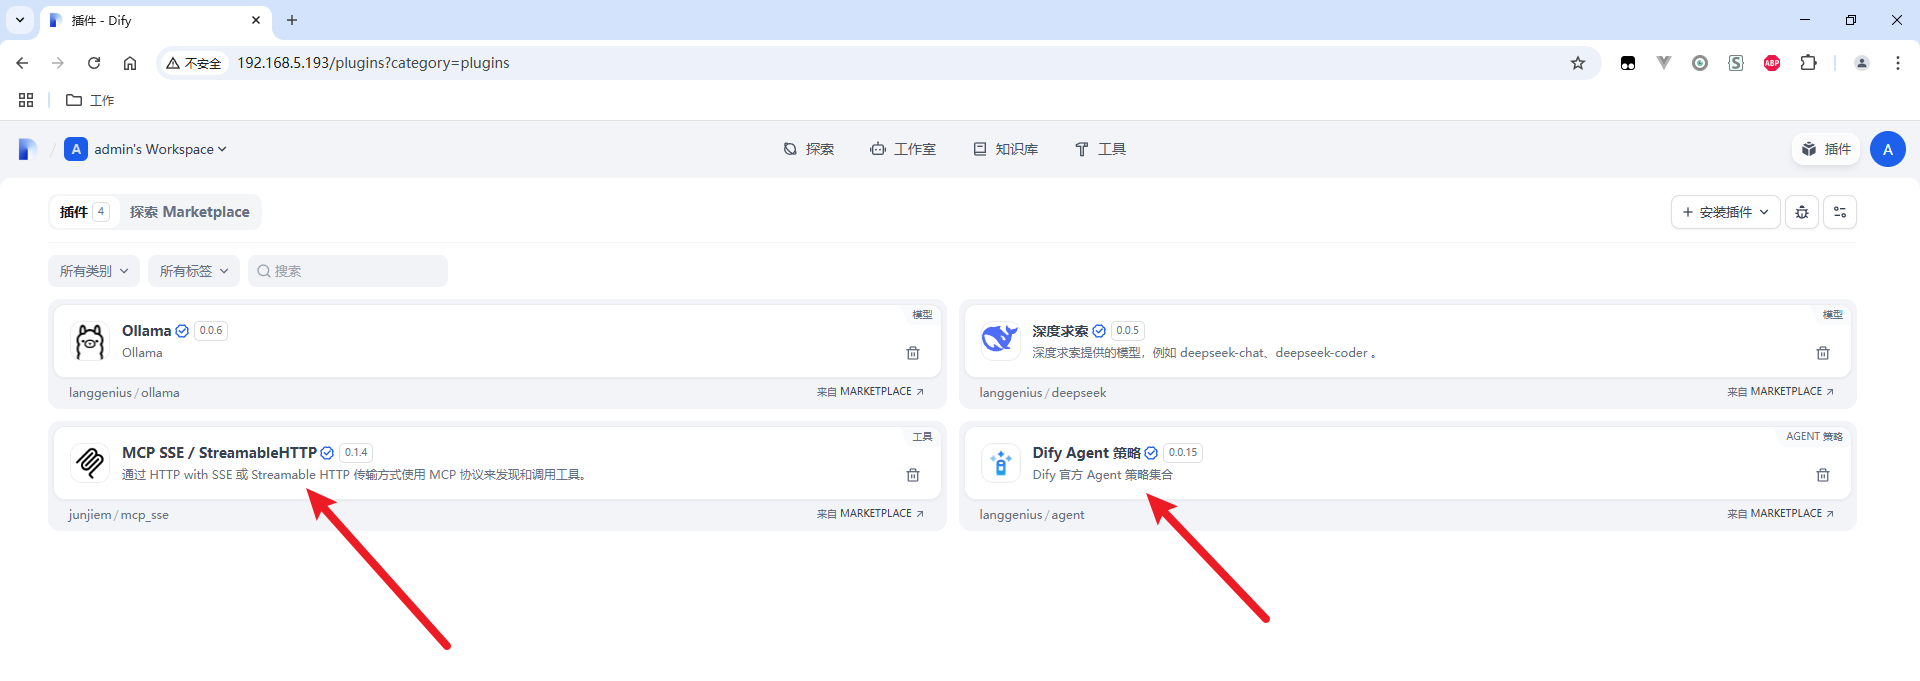Click the 插件 button in header
1920x681 pixels.
point(1826,149)
